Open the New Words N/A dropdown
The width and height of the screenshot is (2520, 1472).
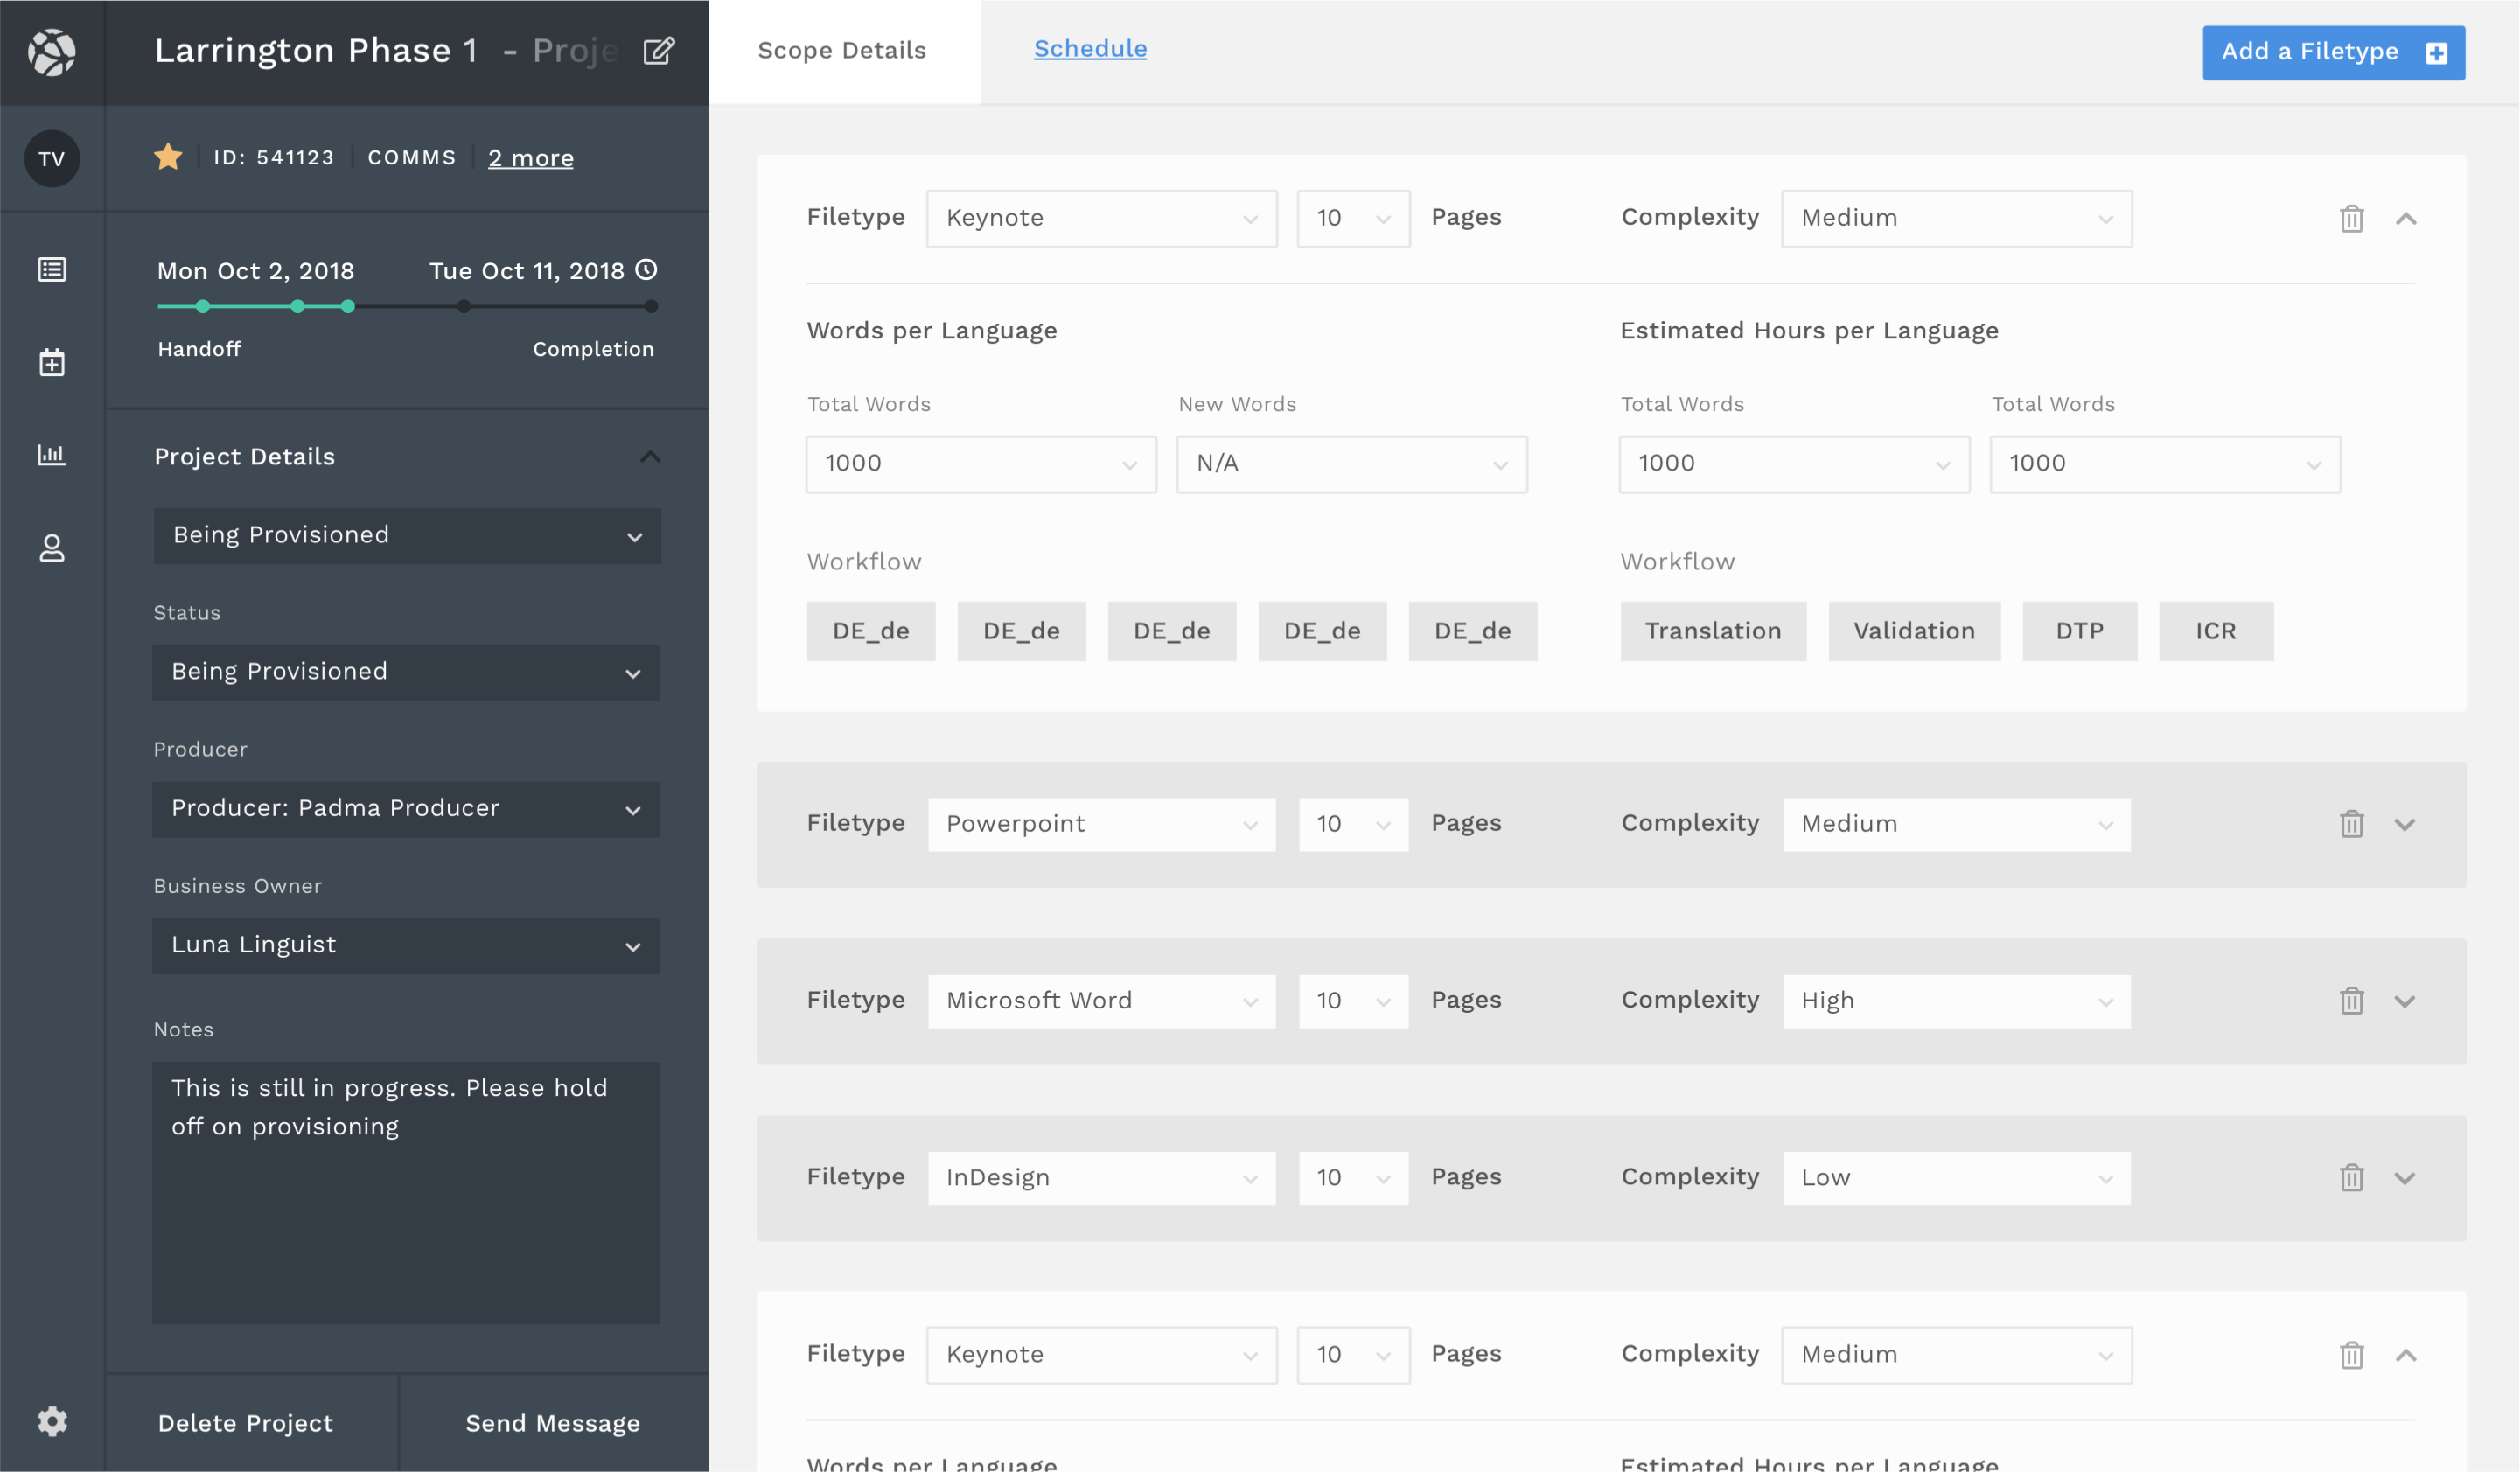(1351, 464)
